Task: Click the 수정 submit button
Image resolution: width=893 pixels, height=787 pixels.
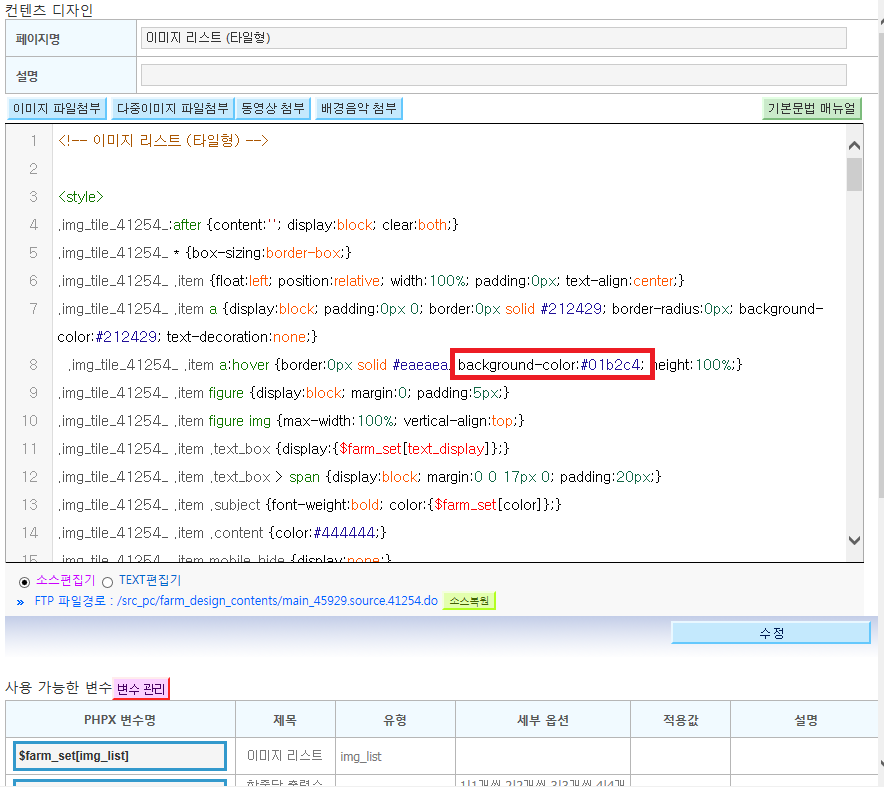Action: coord(771,633)
